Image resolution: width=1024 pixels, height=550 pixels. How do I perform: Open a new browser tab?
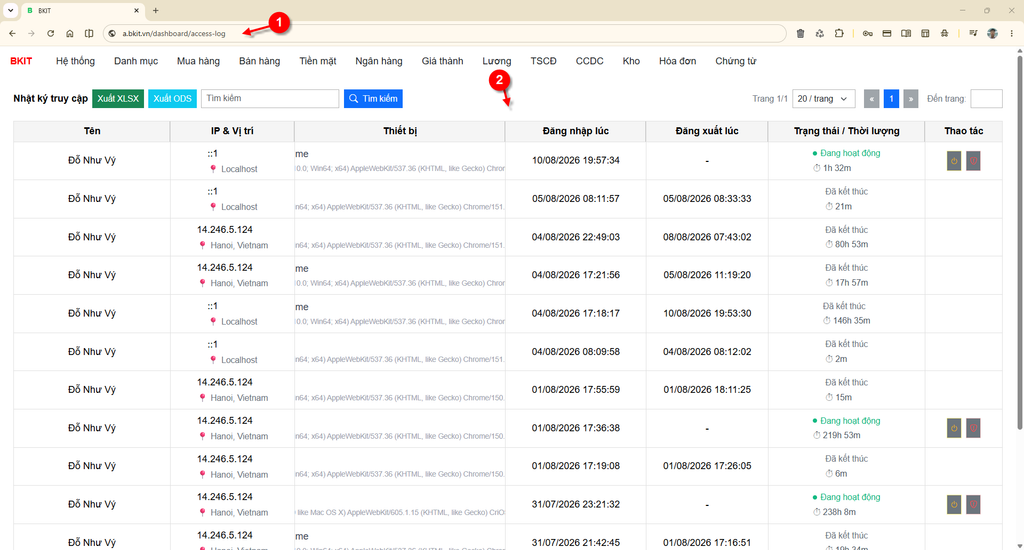(155, 10)
